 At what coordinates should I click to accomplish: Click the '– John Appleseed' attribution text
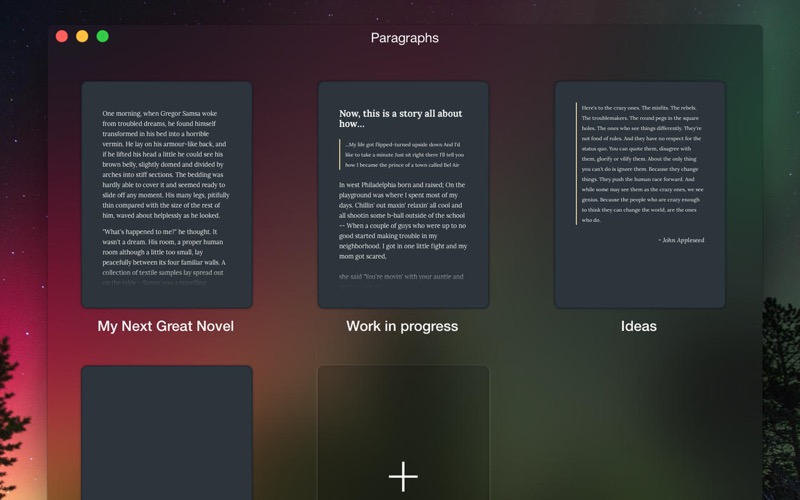(681, 240)
